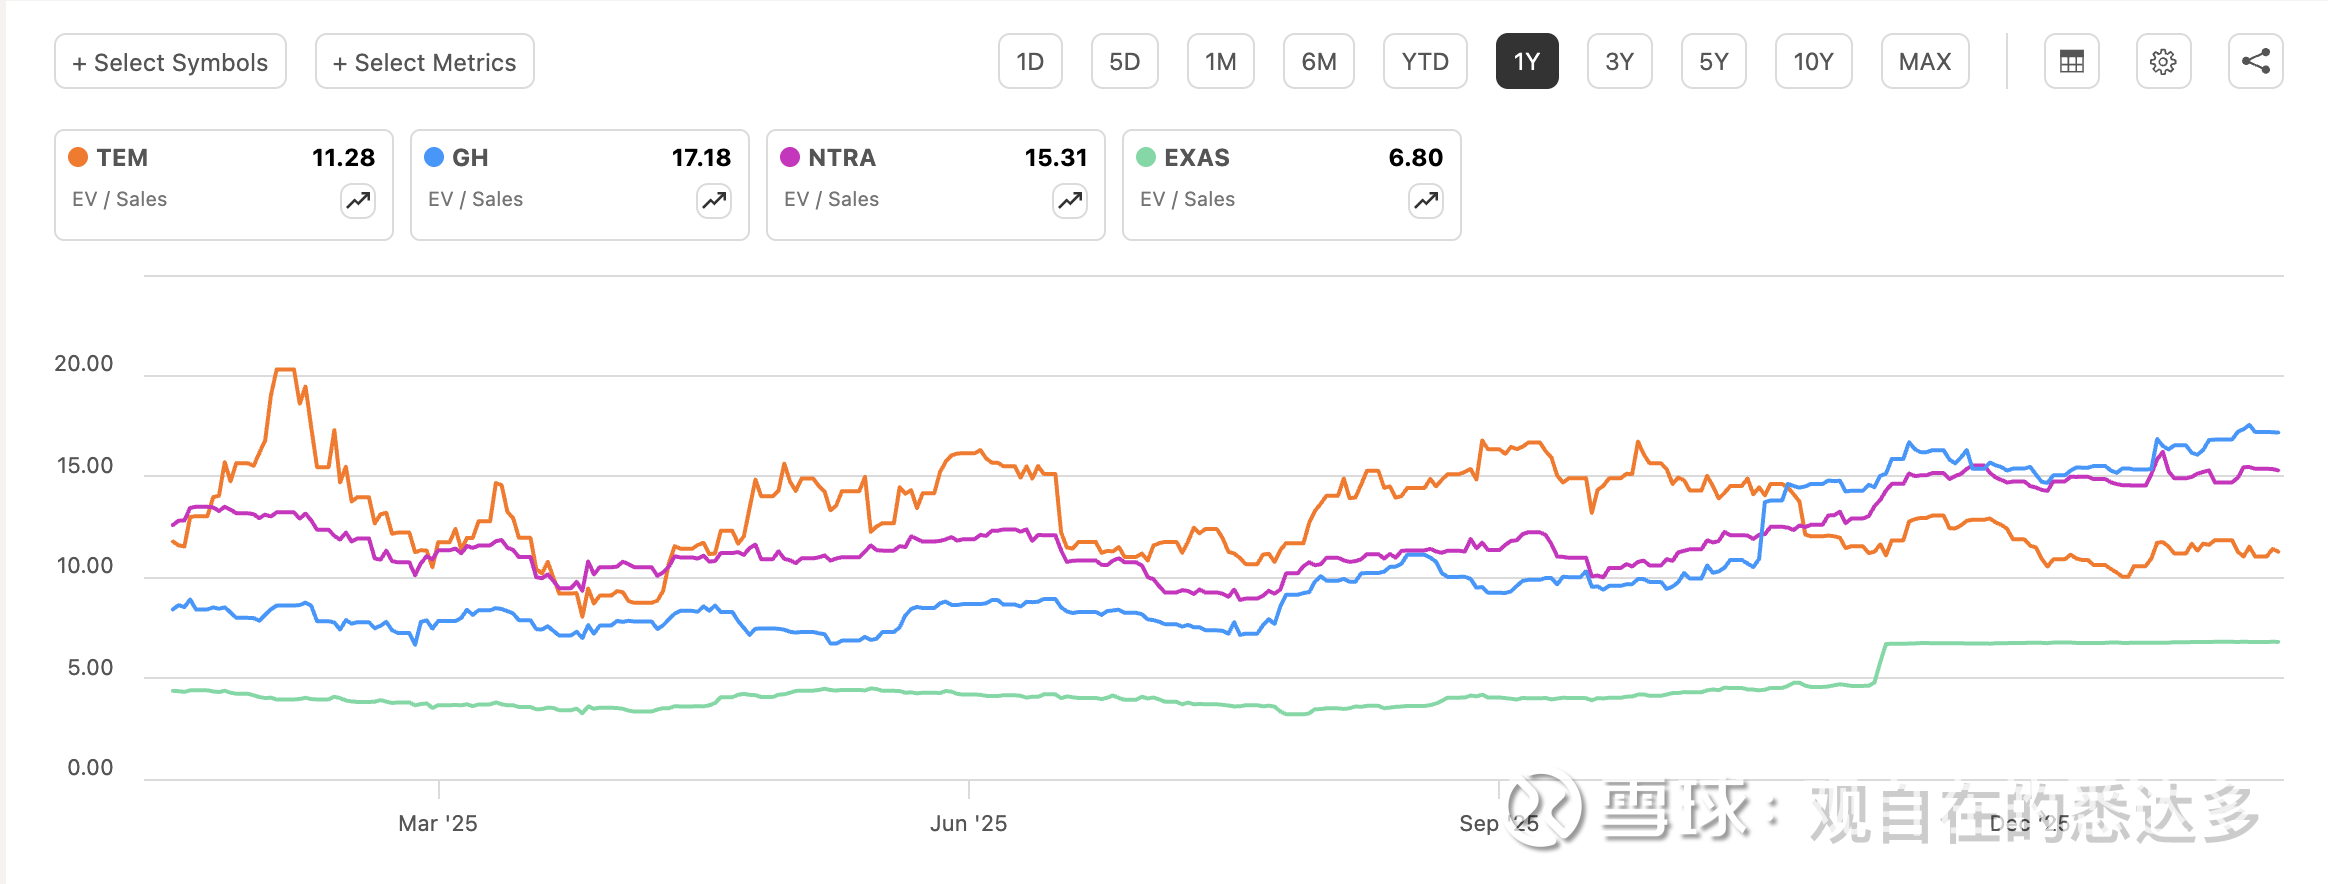Click the orange TEM color dot
The image size is (2328, 884).
point(78,158)
